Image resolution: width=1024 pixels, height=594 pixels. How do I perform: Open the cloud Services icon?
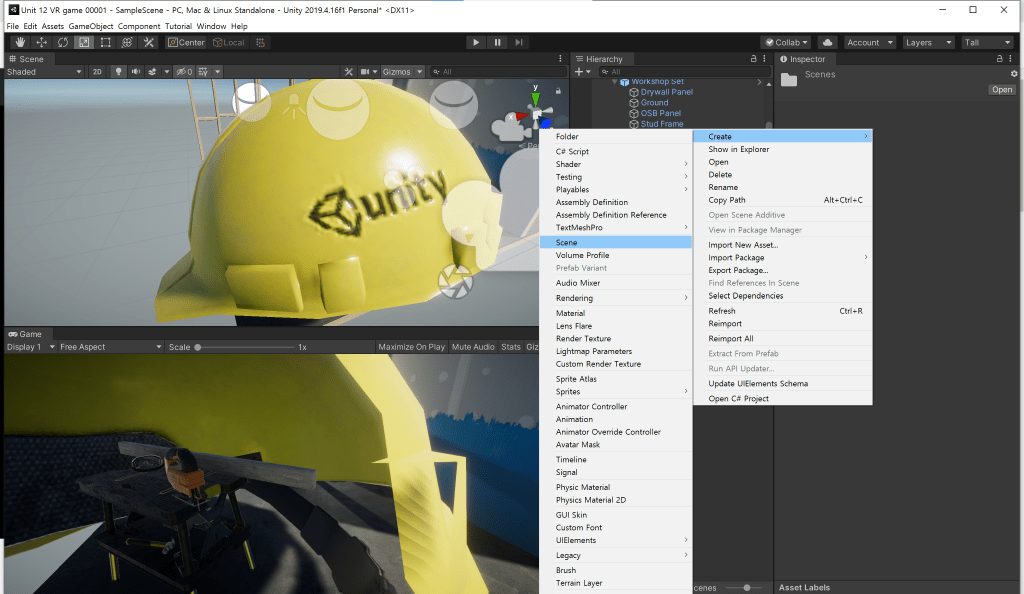[x=827, y=42]
